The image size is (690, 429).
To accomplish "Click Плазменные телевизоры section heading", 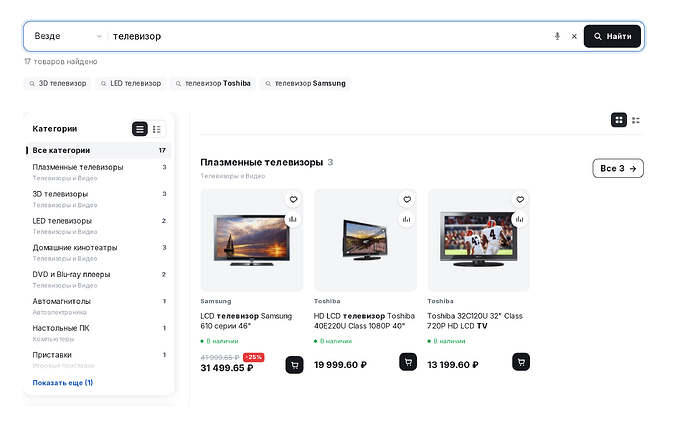I will tap(261, 162).
